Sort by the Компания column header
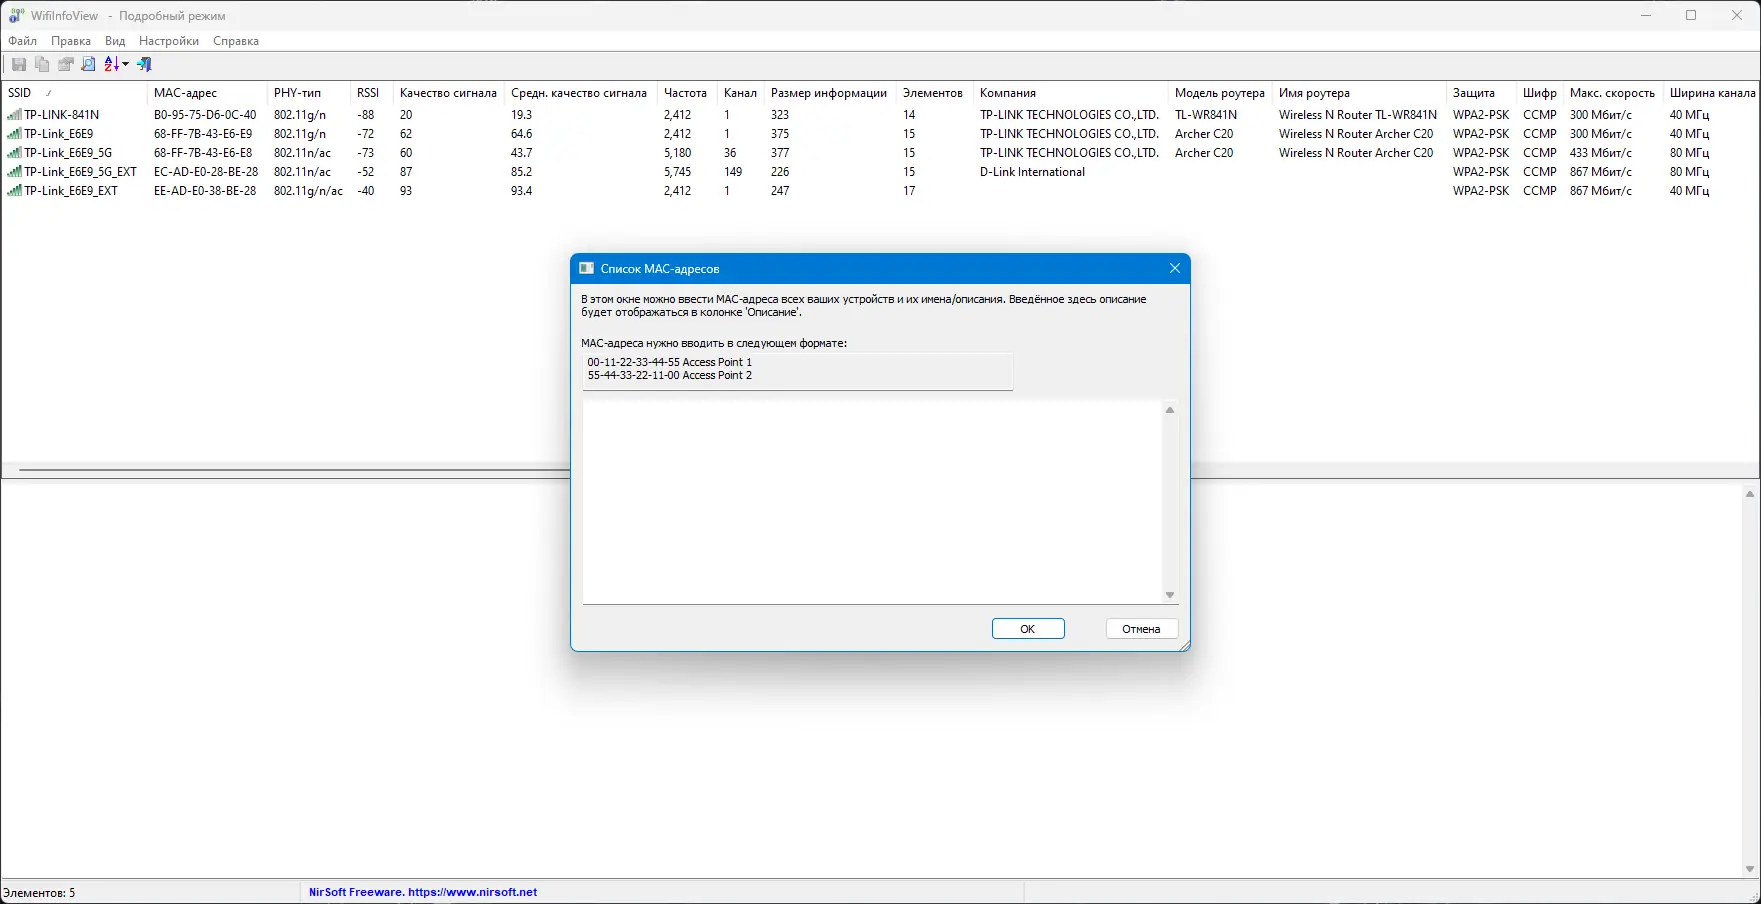Viewport: 1761px width, 904px height. [1071, 93]
